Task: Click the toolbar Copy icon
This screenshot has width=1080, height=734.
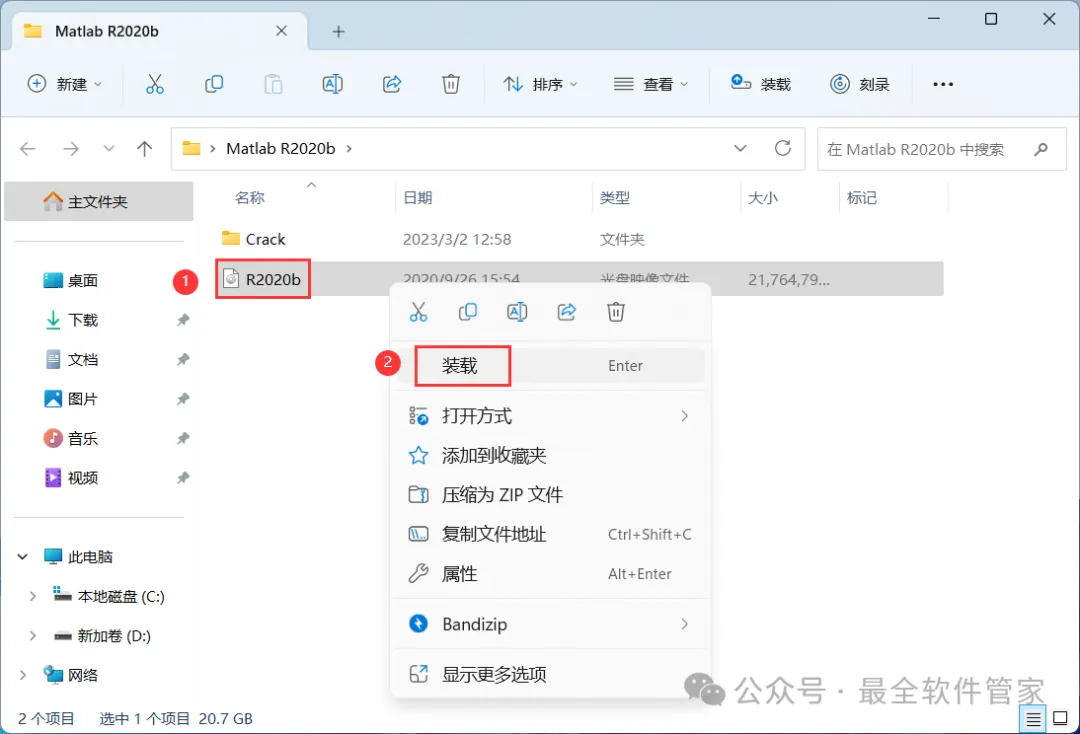Action: click(x=214, y=84)
